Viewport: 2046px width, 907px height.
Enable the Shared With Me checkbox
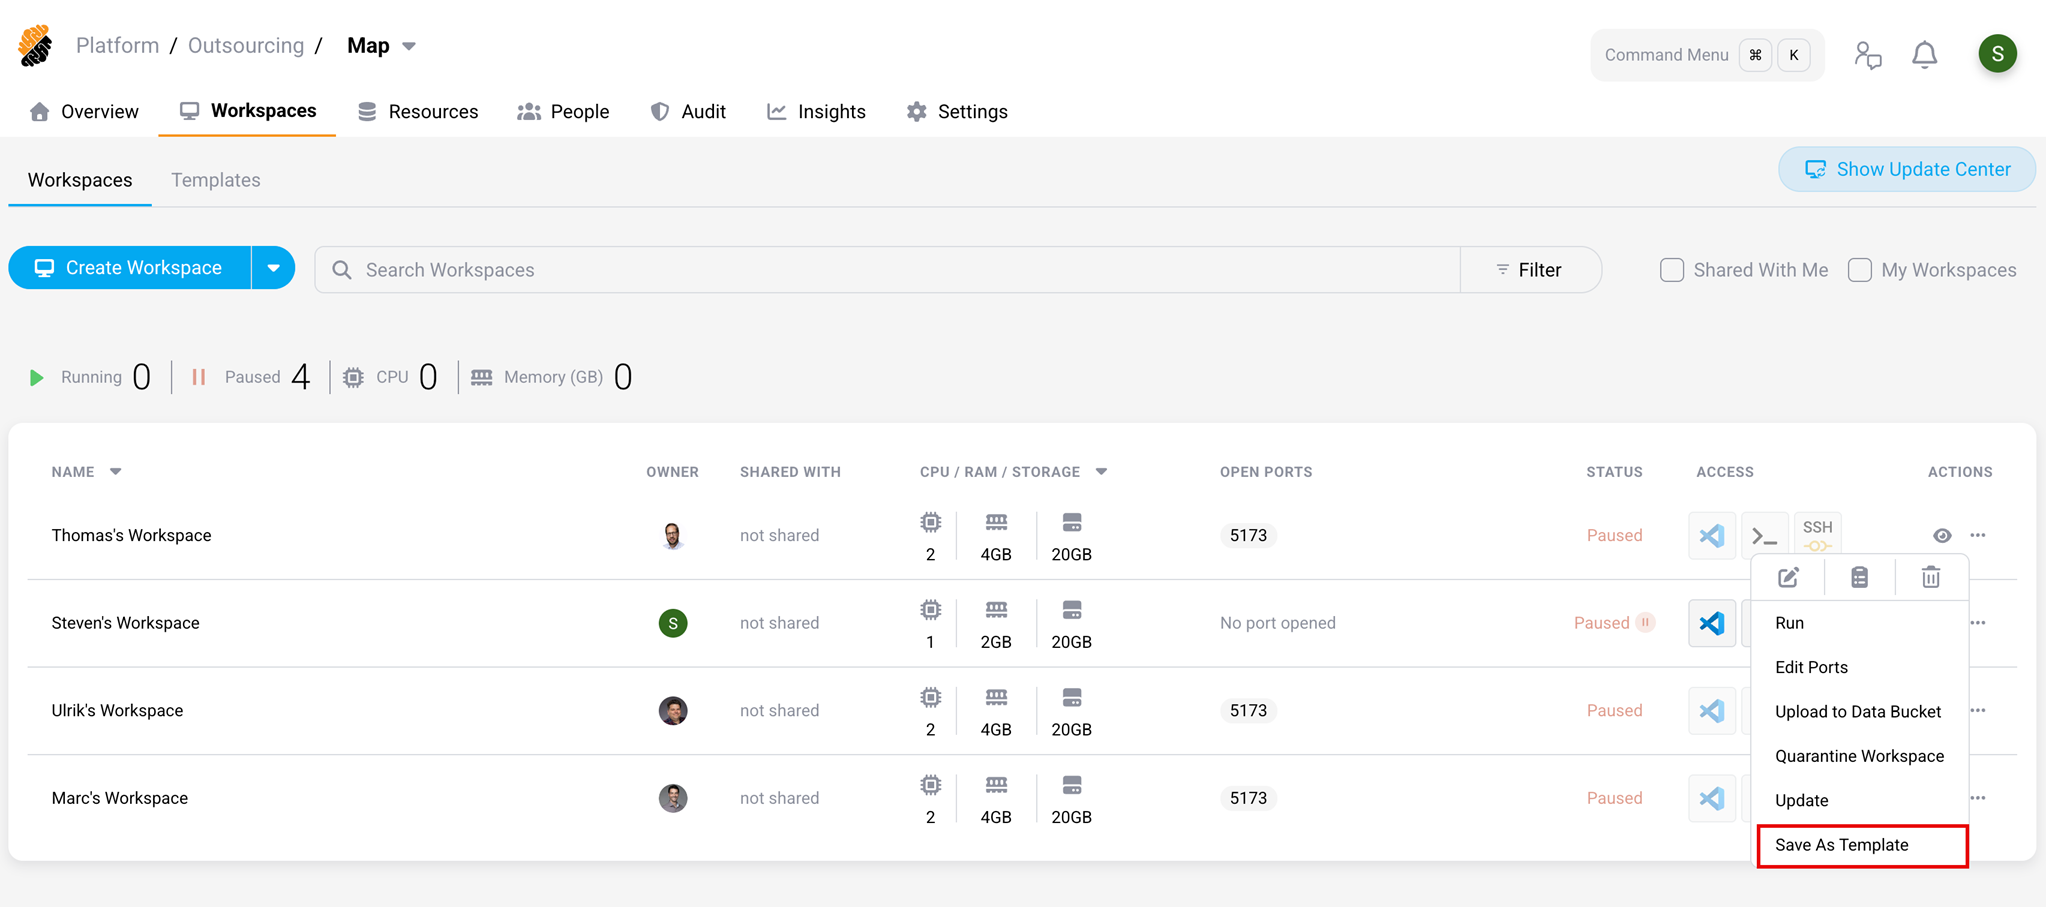tap(1672, 270)
